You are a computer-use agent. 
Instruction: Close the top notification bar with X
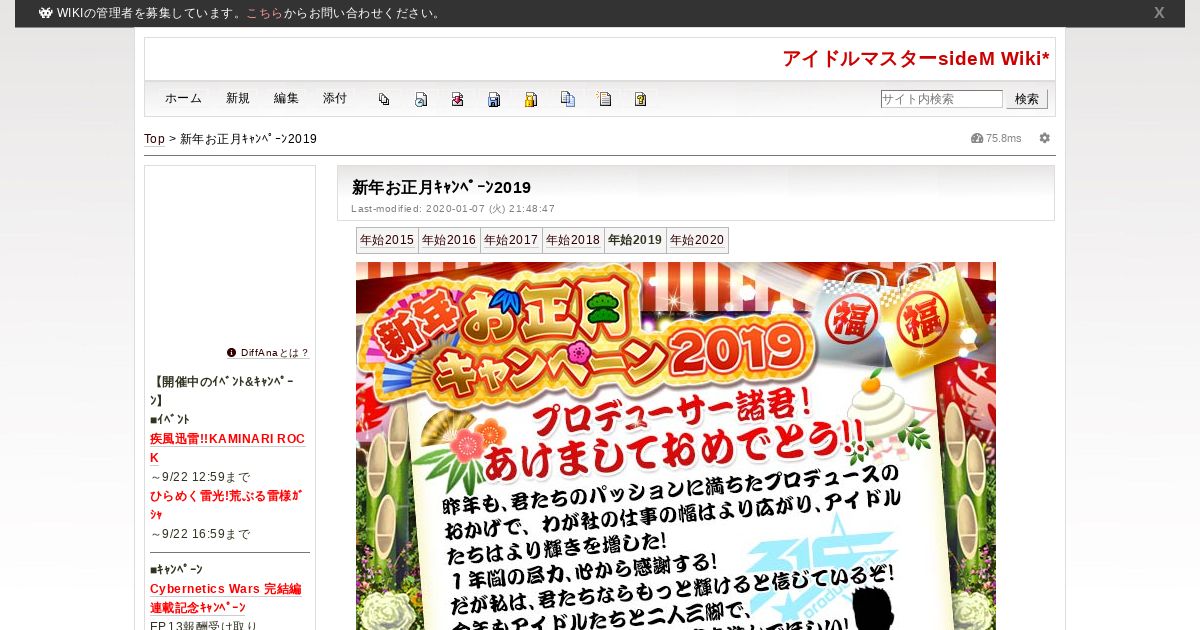1159,13
